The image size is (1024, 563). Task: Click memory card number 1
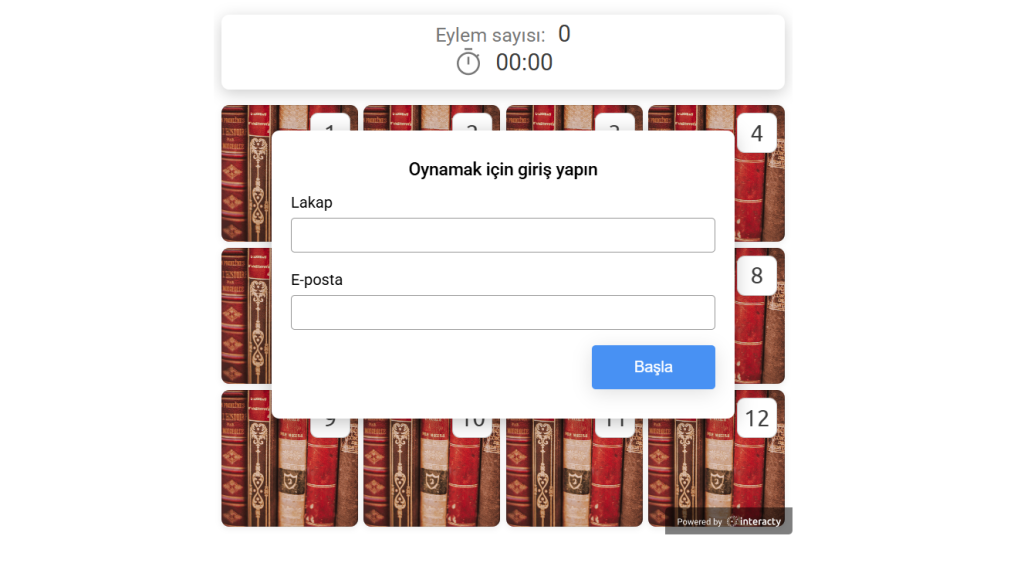click(x=246, y=173)
